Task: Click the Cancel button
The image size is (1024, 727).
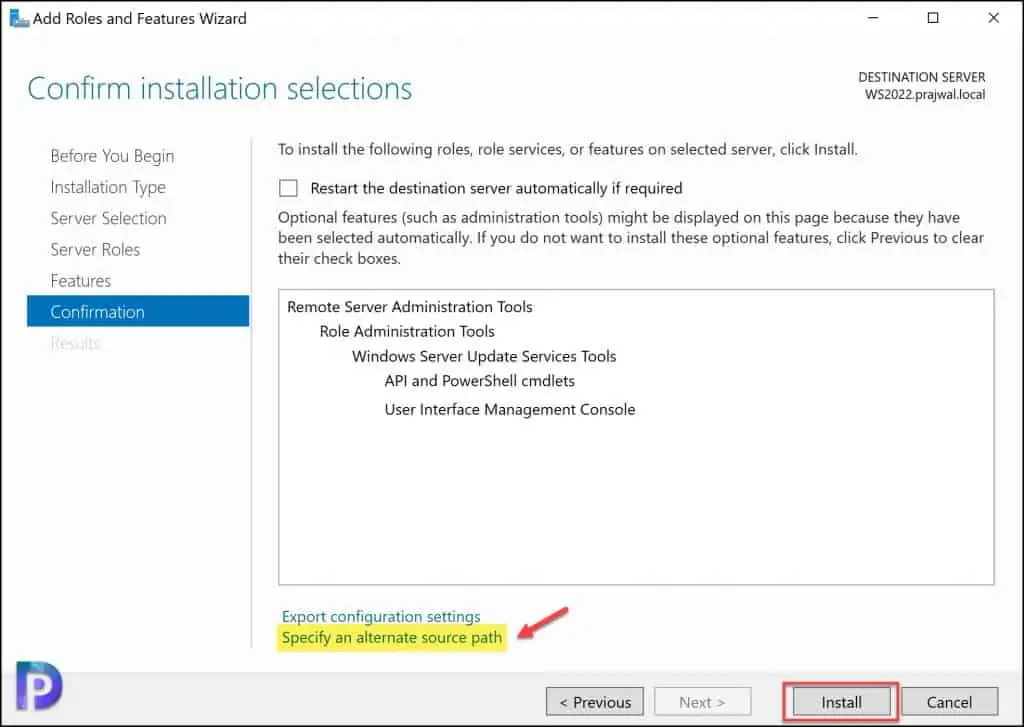Action: coord(949,702)
